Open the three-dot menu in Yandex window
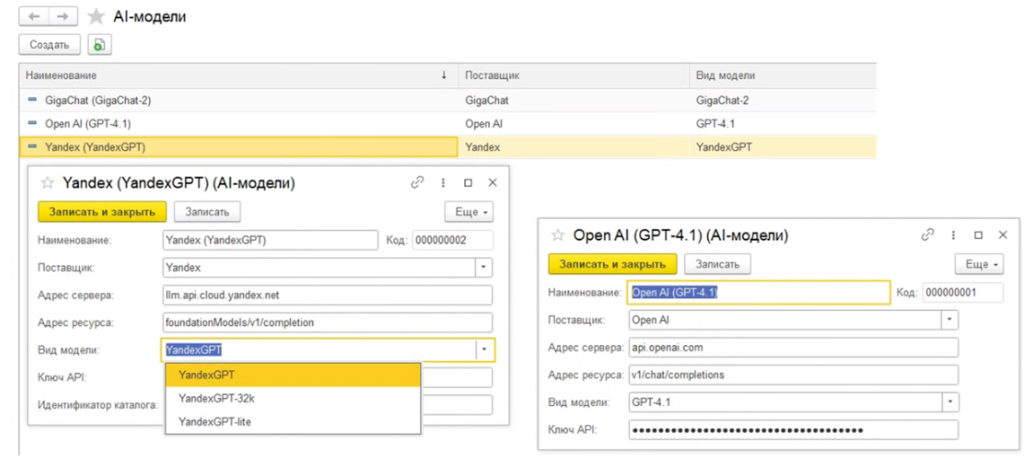Image resolution: width=1024 pixels, height=459 pixels. tap(443, 183)
